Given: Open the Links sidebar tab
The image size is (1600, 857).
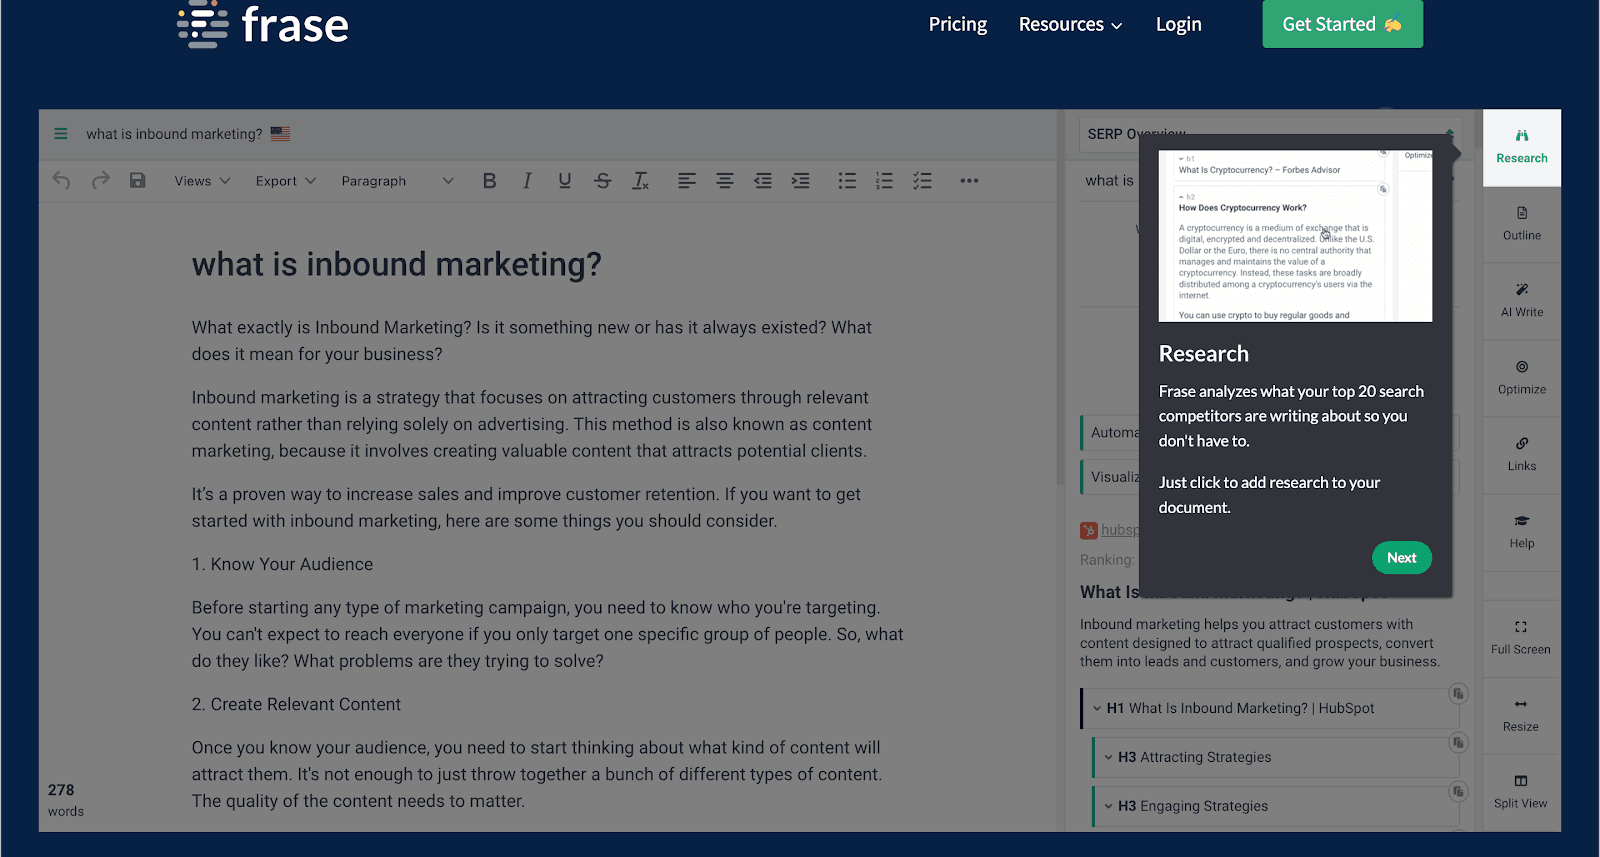Looking at the screenshot, I should 1522,455.
